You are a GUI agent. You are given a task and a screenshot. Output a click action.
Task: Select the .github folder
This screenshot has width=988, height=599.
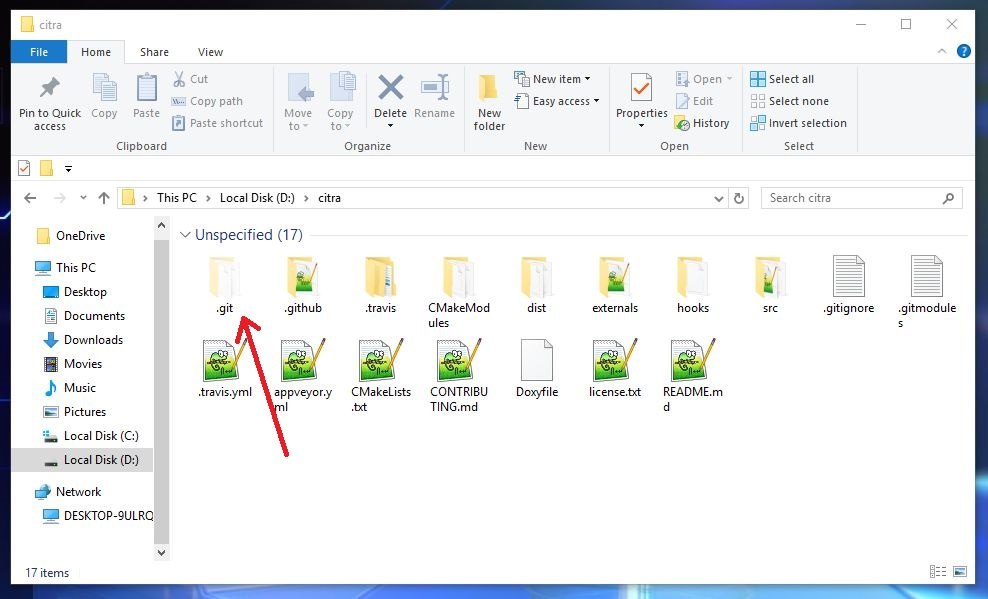click(x=302, y=285)
